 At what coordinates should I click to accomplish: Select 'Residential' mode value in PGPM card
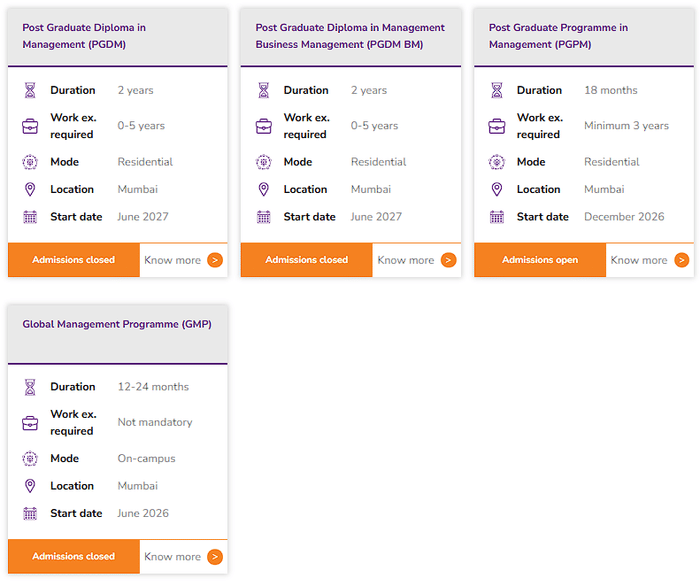[612, 162]
